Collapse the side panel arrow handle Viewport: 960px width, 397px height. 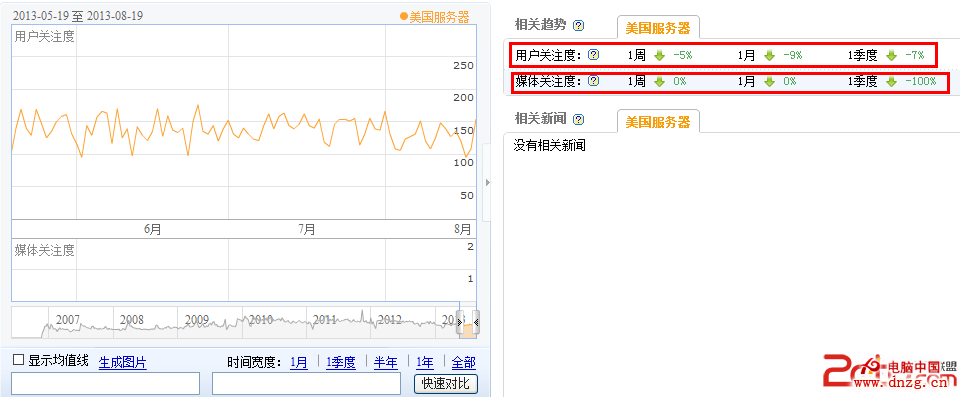coord(487,183)
